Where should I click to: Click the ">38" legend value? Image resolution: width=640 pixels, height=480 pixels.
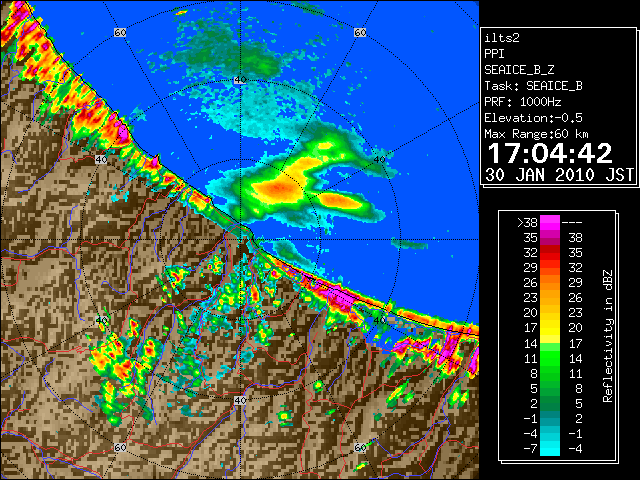click(527, 222)
